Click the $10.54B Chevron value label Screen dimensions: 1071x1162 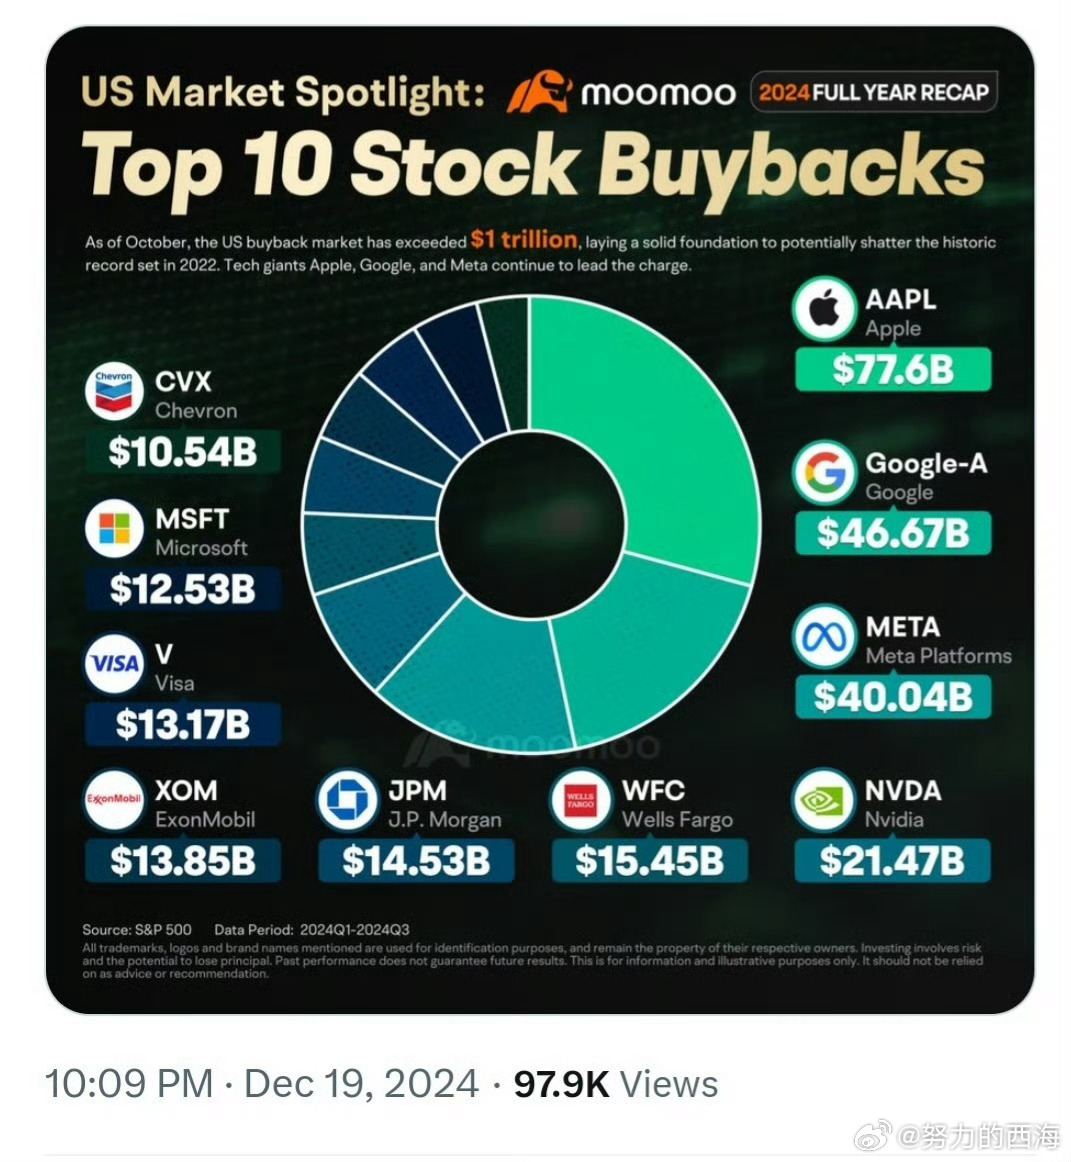pyautogui.click(x=183, y=451)
